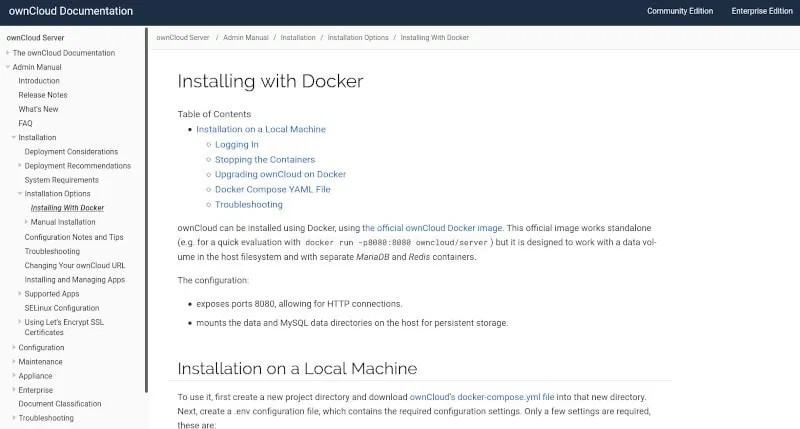
Task: Open the Enterprise Edition menu item
Action: click(762, 11)
